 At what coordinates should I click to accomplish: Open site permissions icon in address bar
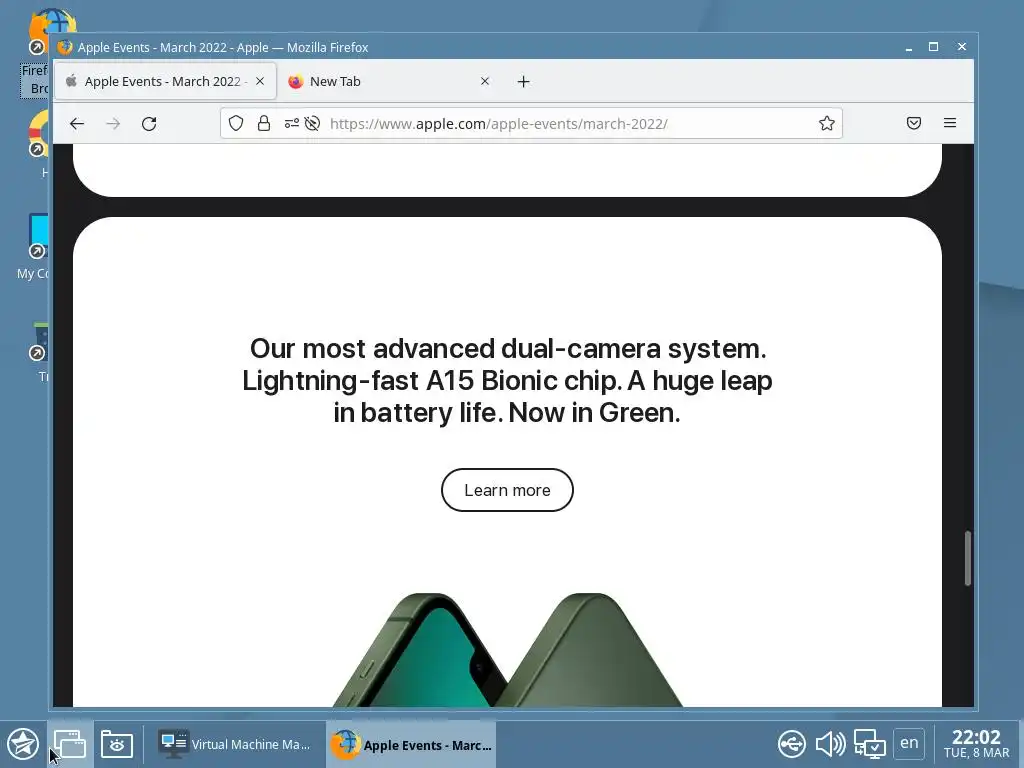291,123
